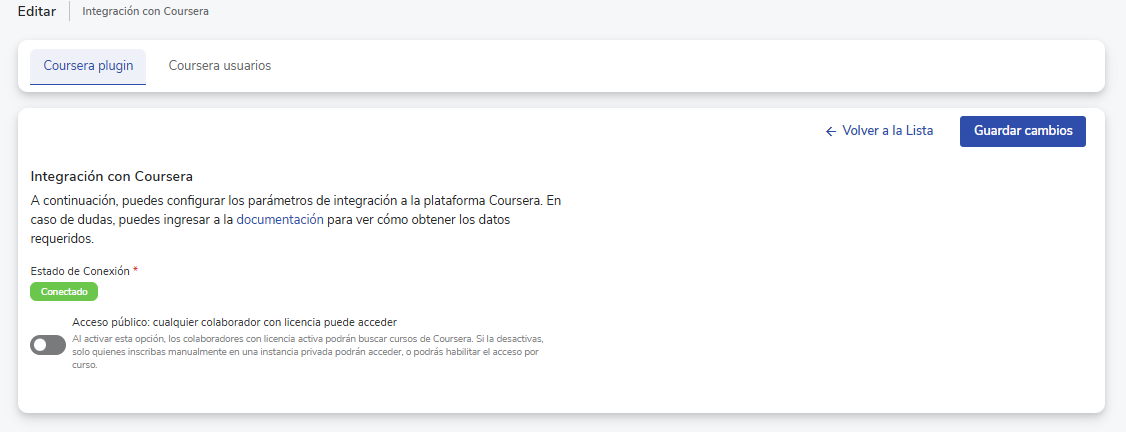Enable the Acceso público toggle switch
Screen dimensions: 1126x432
click(x=48, y=345)
